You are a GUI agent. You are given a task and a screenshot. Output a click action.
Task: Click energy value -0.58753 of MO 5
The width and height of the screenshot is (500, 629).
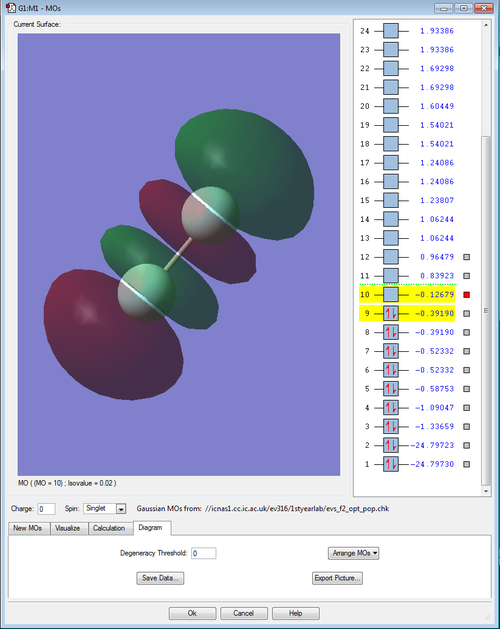pos(435,389)
